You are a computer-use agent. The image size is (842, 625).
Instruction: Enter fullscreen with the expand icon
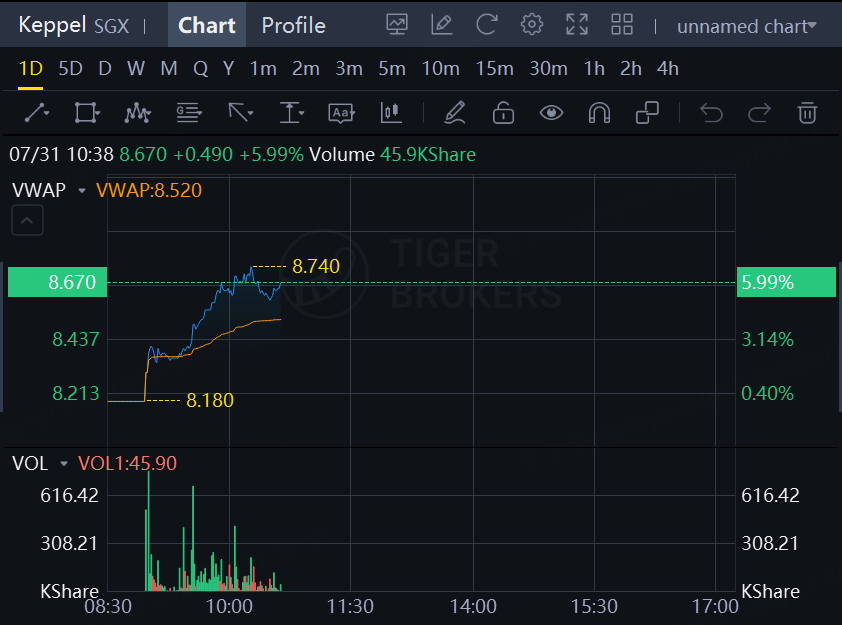click(577, 25)
